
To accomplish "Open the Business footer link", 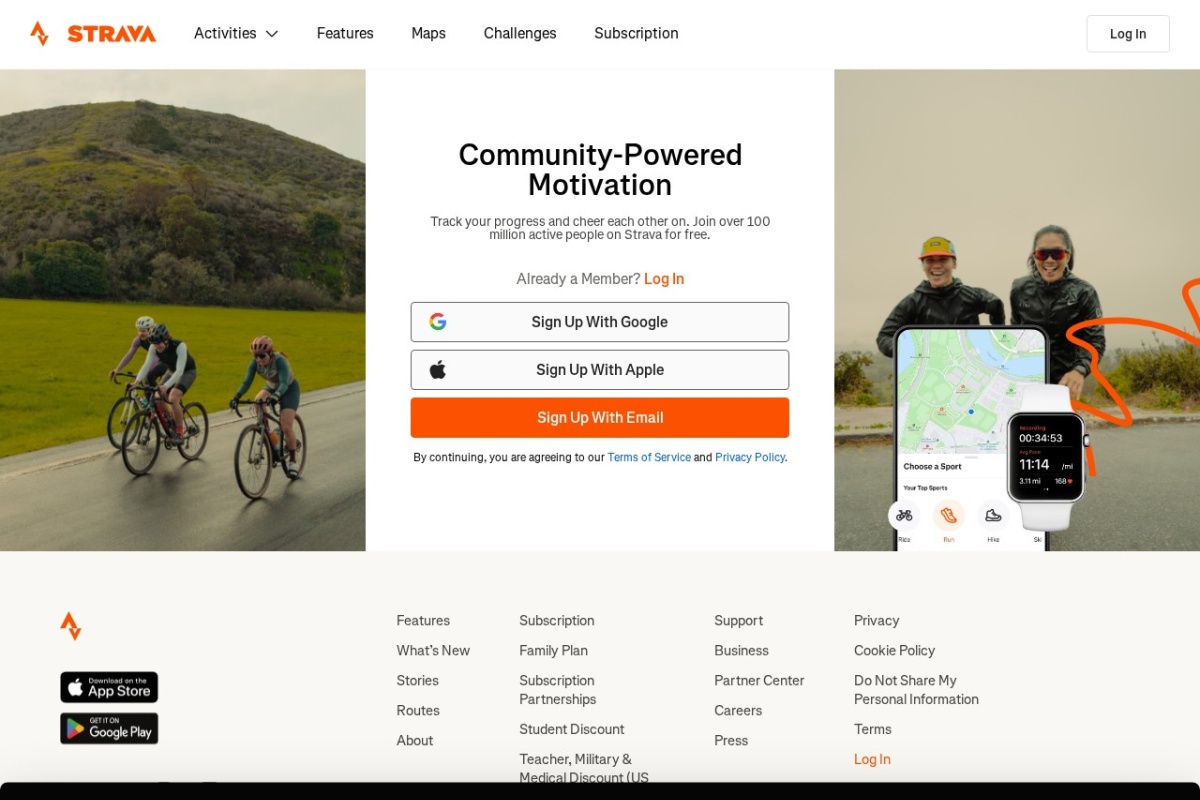I will pos(741,651).
